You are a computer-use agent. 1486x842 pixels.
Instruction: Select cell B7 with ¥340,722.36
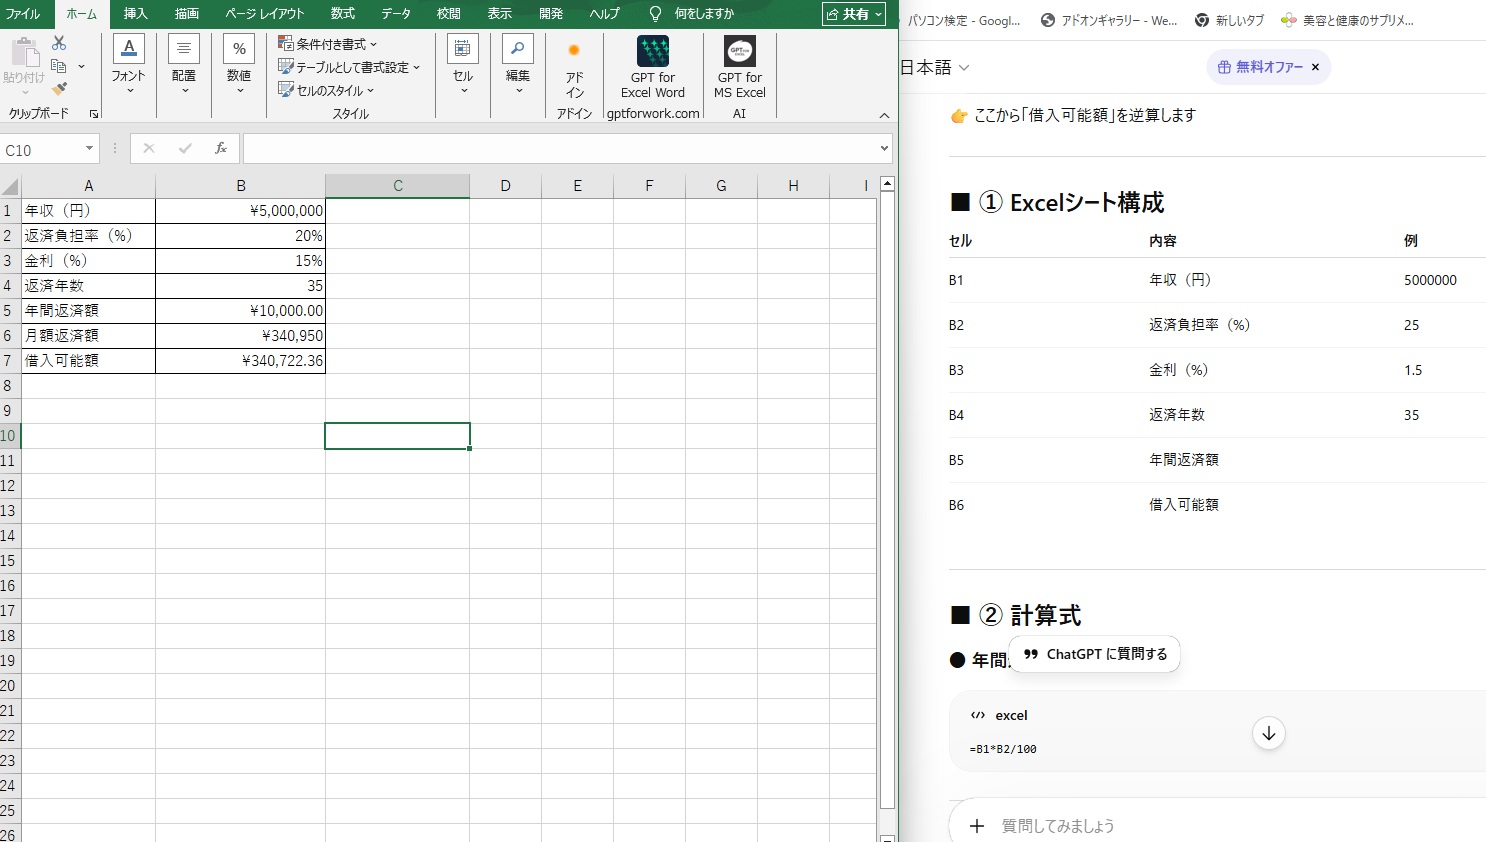(x=241, y=360)
